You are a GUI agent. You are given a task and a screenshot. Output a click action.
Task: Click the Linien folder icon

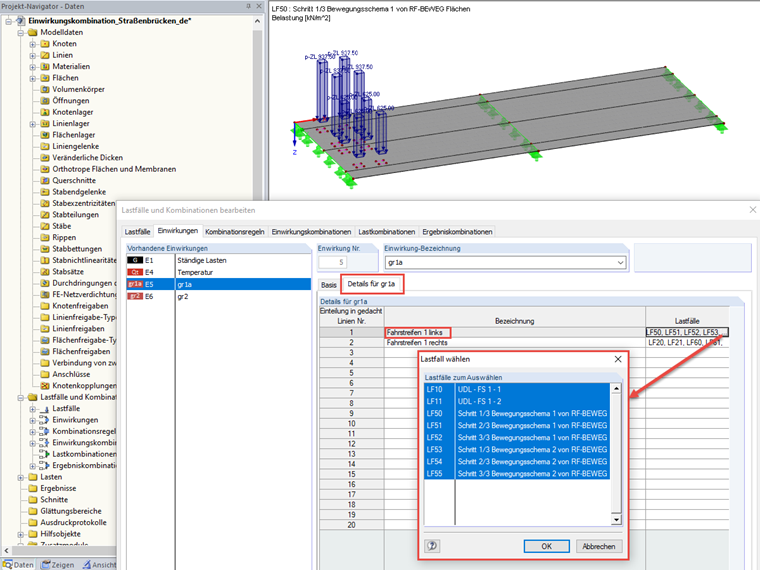(45, 55)
